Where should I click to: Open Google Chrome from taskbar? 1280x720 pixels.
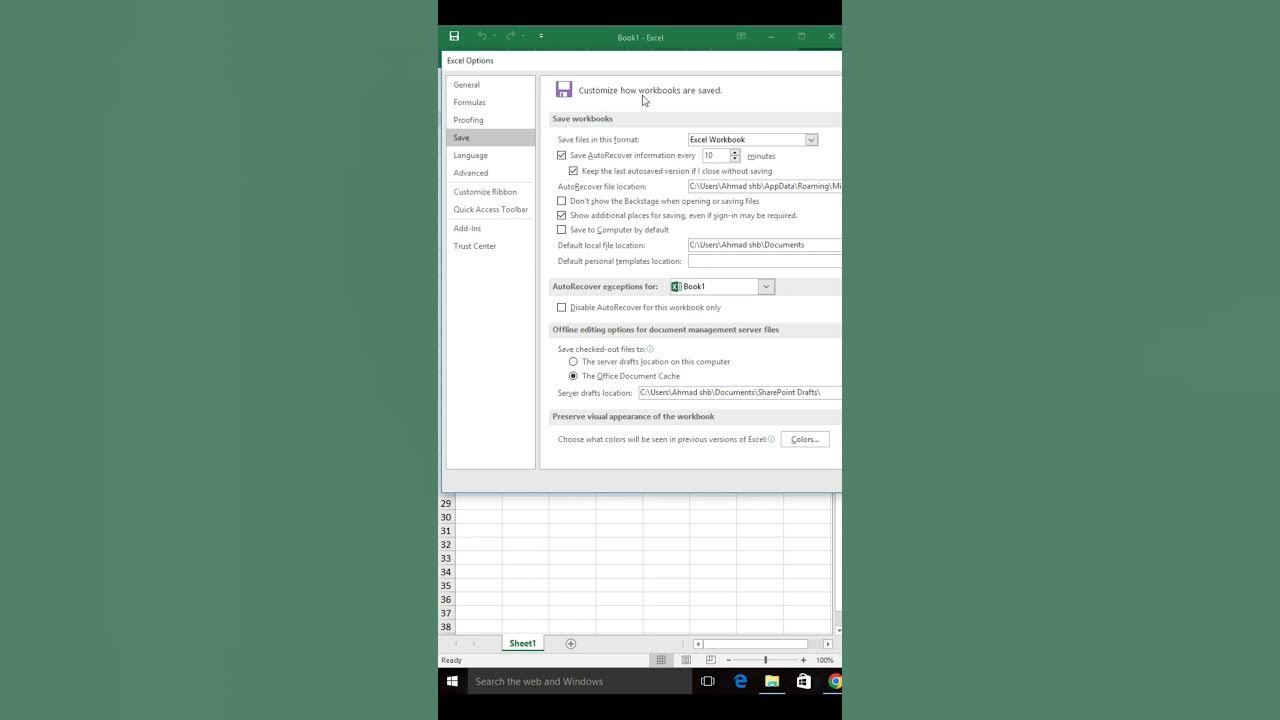coord(834,682)
